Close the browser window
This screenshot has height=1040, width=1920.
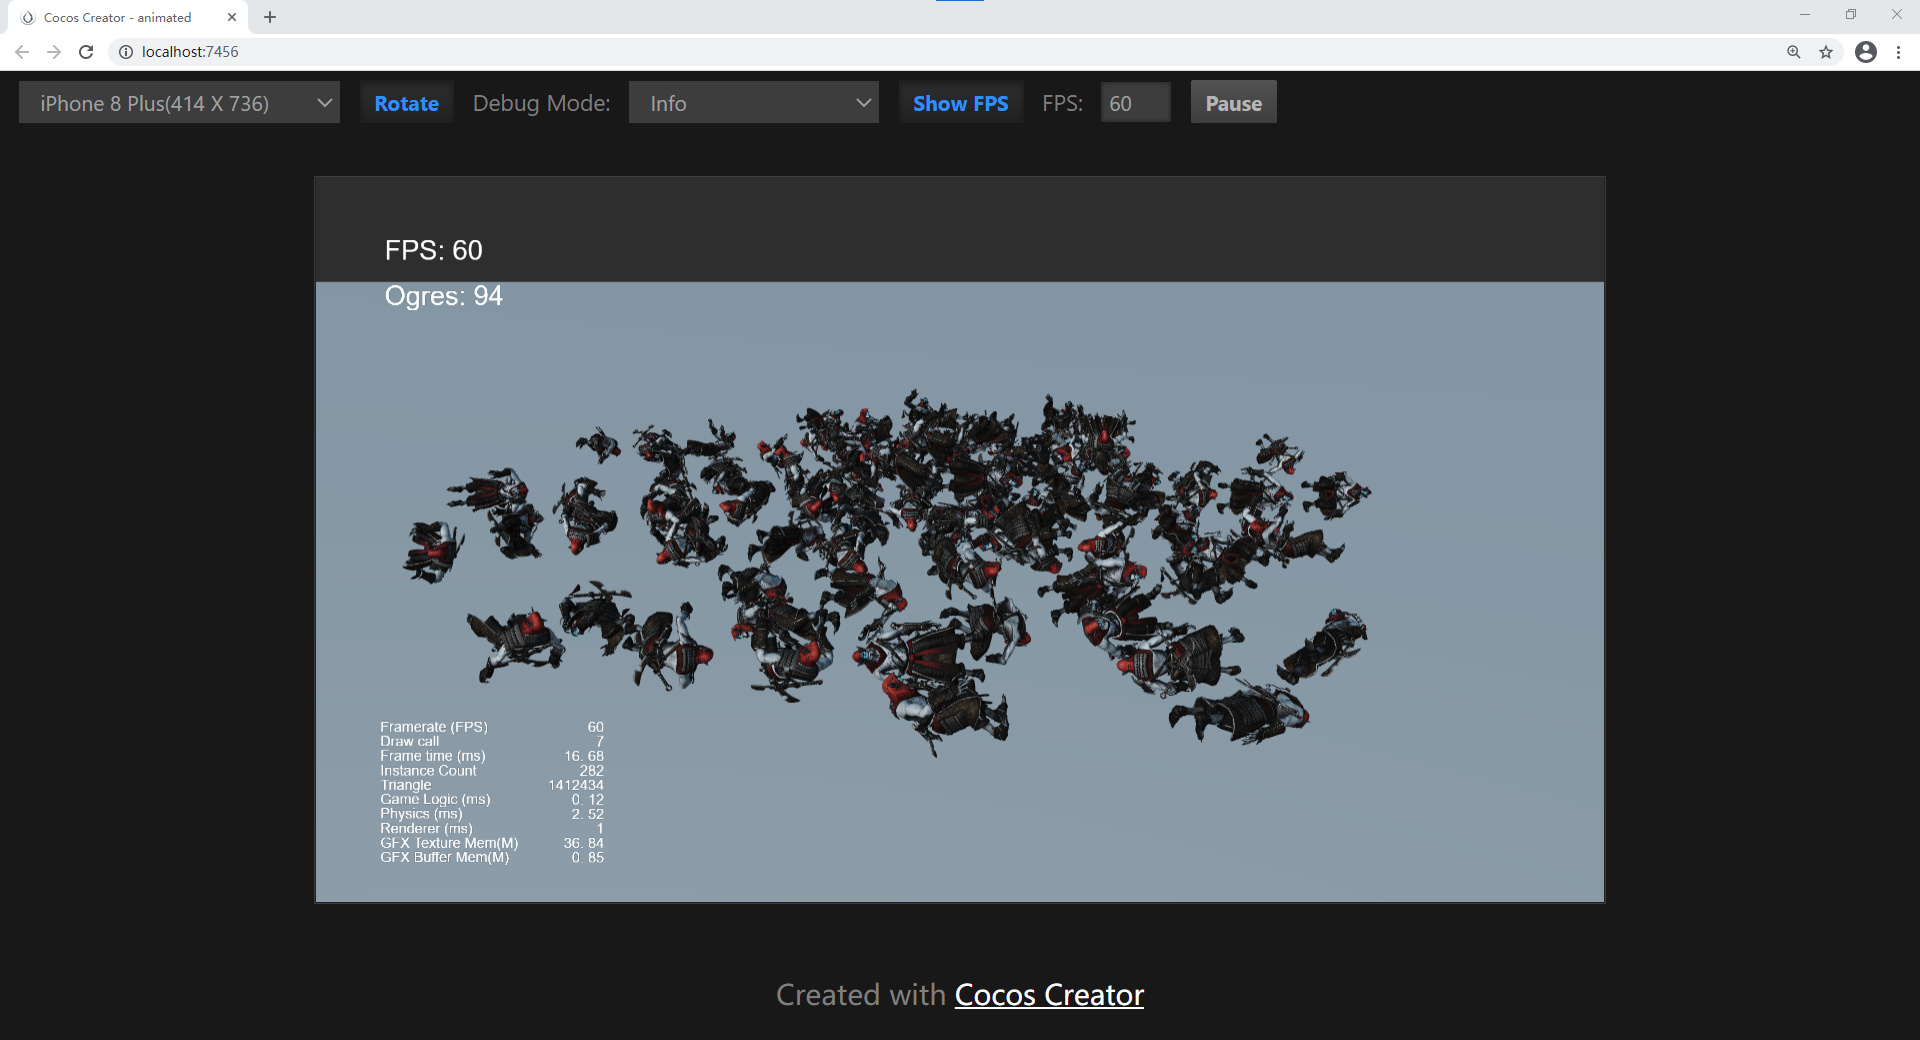click(1897, 15)
